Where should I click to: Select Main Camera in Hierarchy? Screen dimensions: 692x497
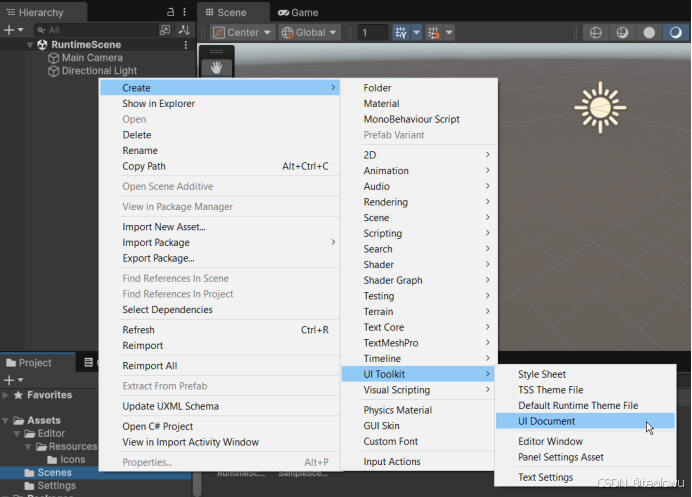[92, 58]
